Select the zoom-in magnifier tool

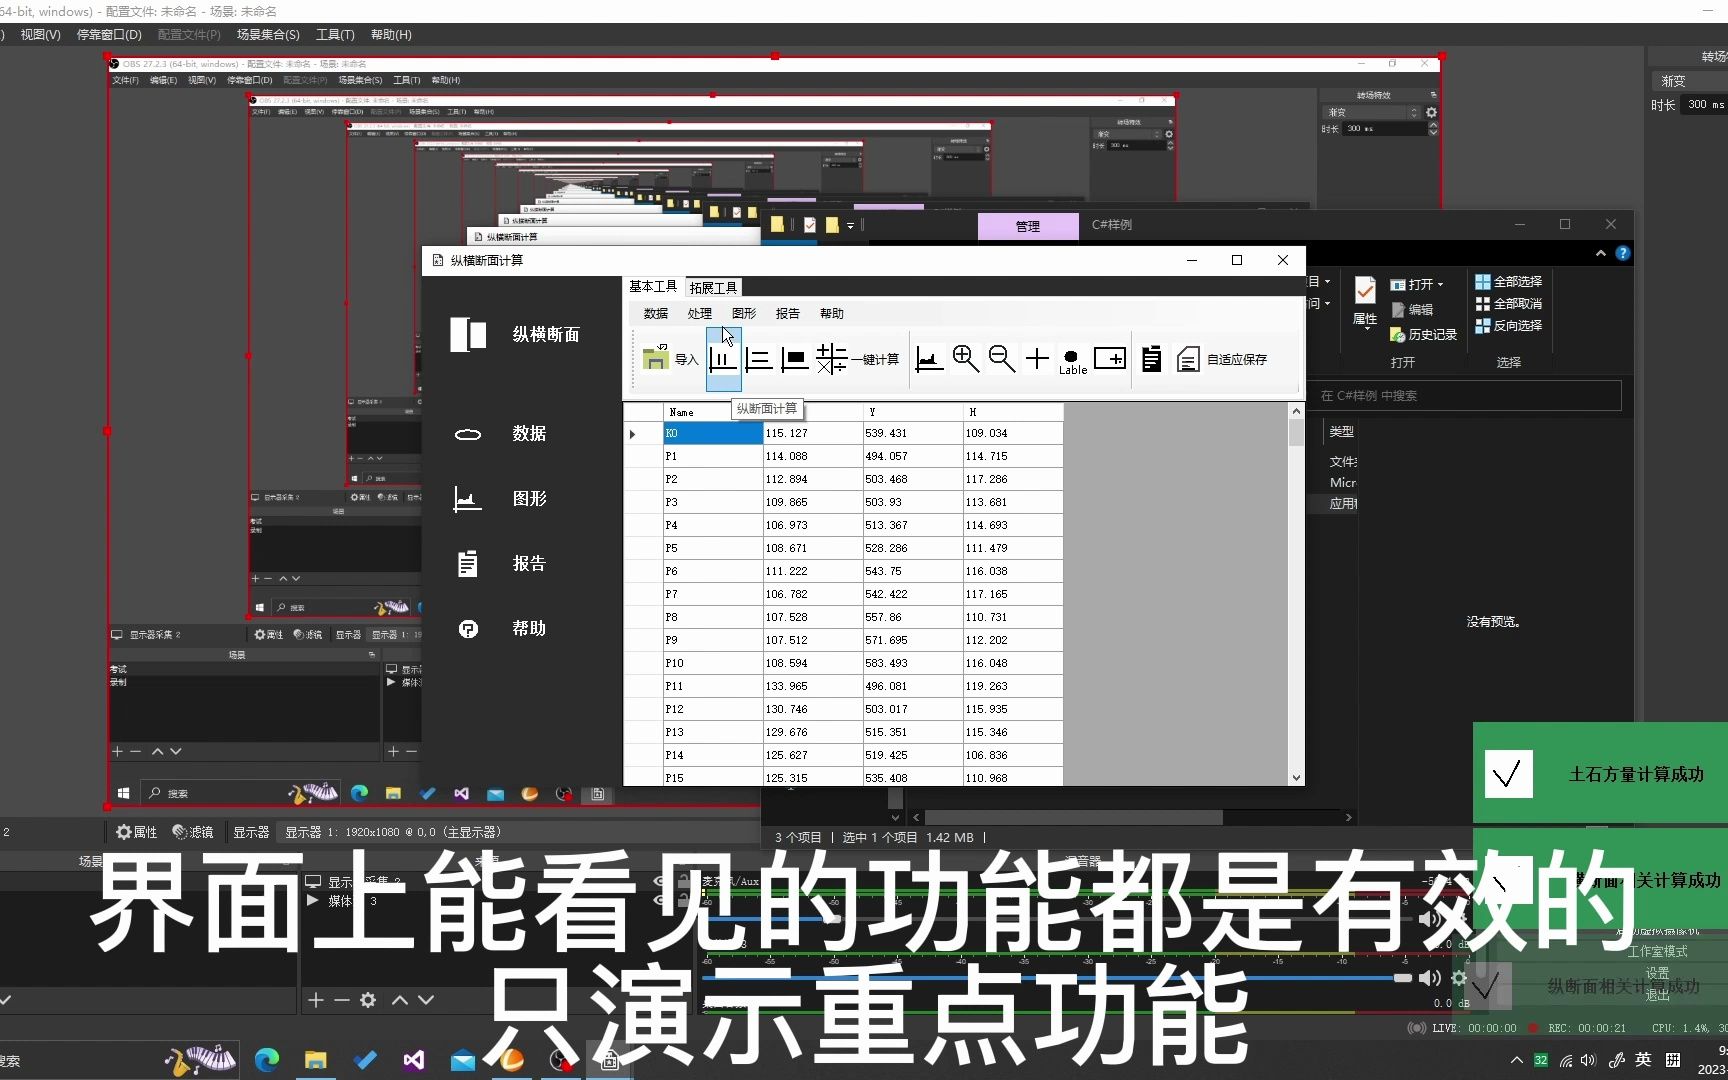pyautogui.click(x=965, y=358)
